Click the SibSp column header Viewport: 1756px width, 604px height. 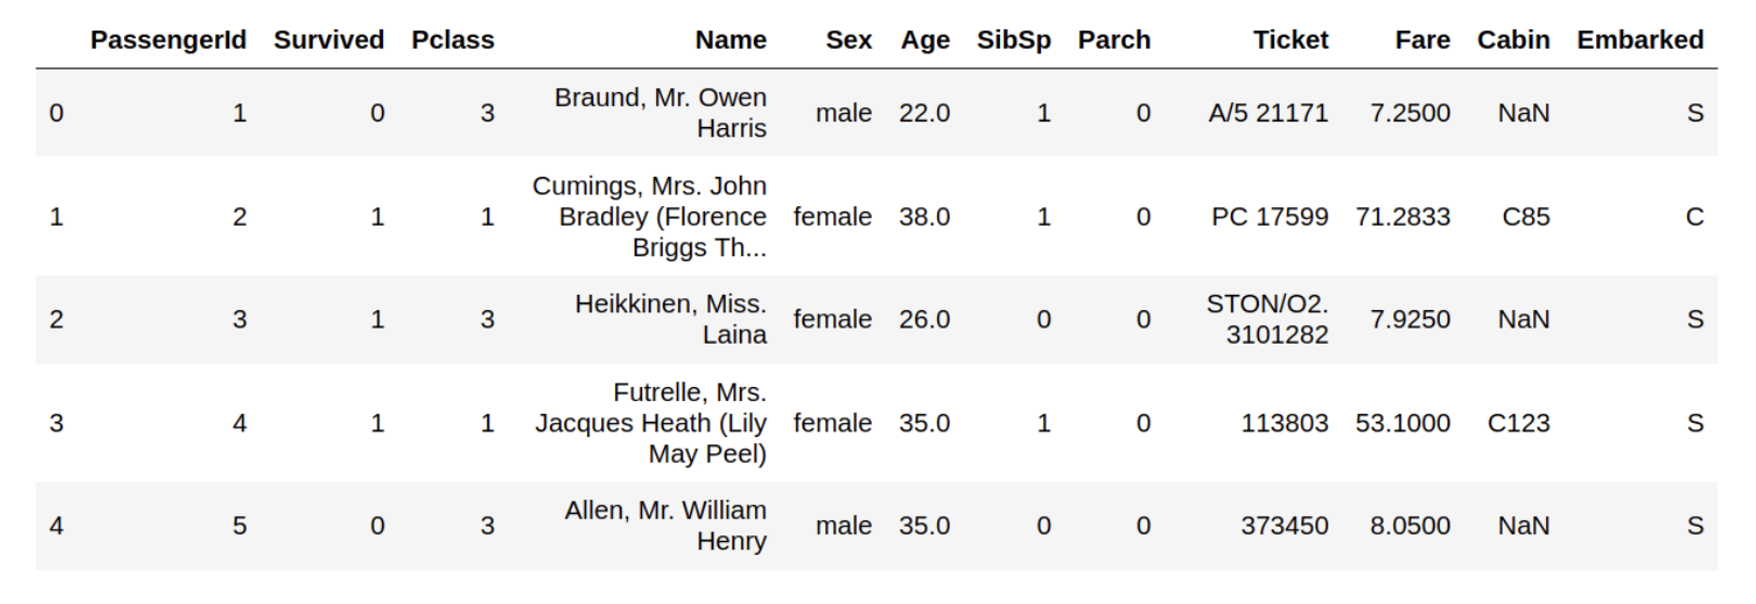tap(1013, 40)
